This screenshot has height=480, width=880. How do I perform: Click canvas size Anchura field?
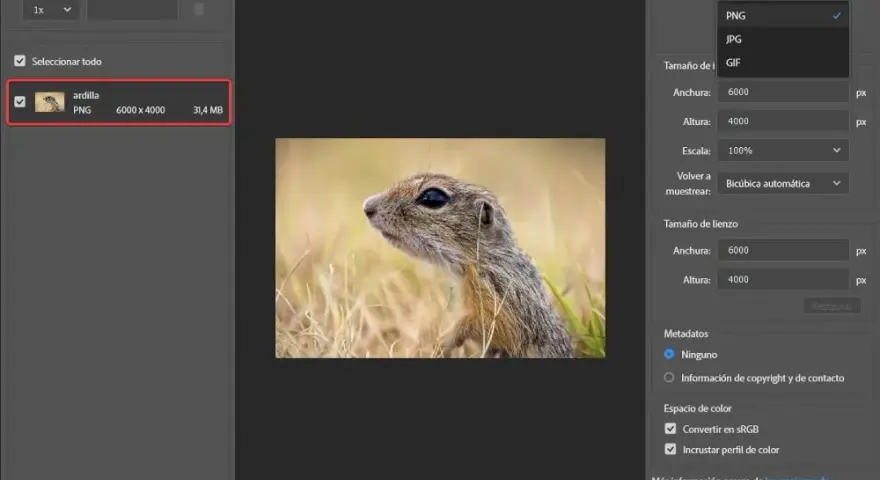pyautogui.click(x=783, y=250)
